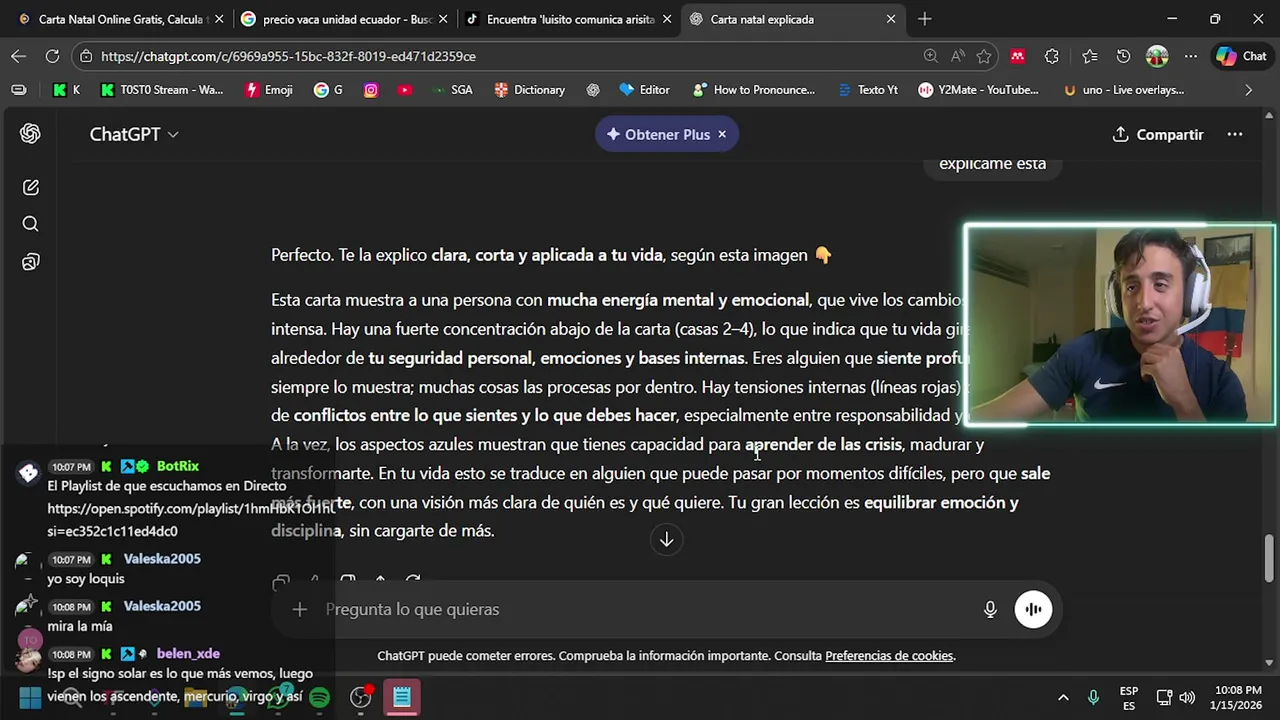Image resolution: width=1280 pixels, height=720 pixels.
Task: Add page to favorites with star icon
Action: (984, 56)
